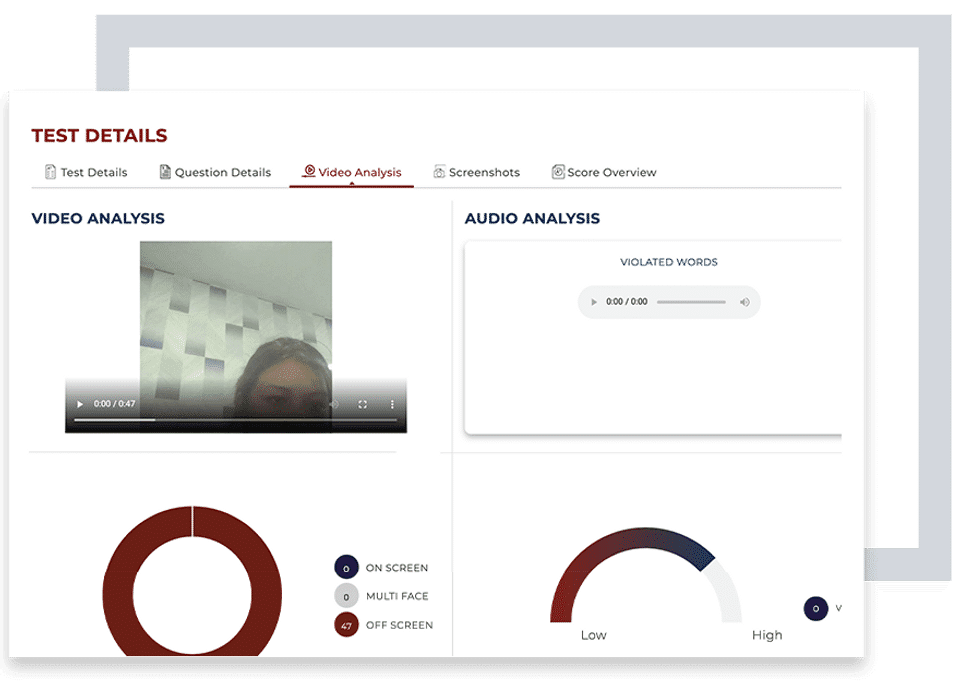Screen dimensions: 960x683
Task: Adjust the audio player seek slider
Action: coord(691,302)
